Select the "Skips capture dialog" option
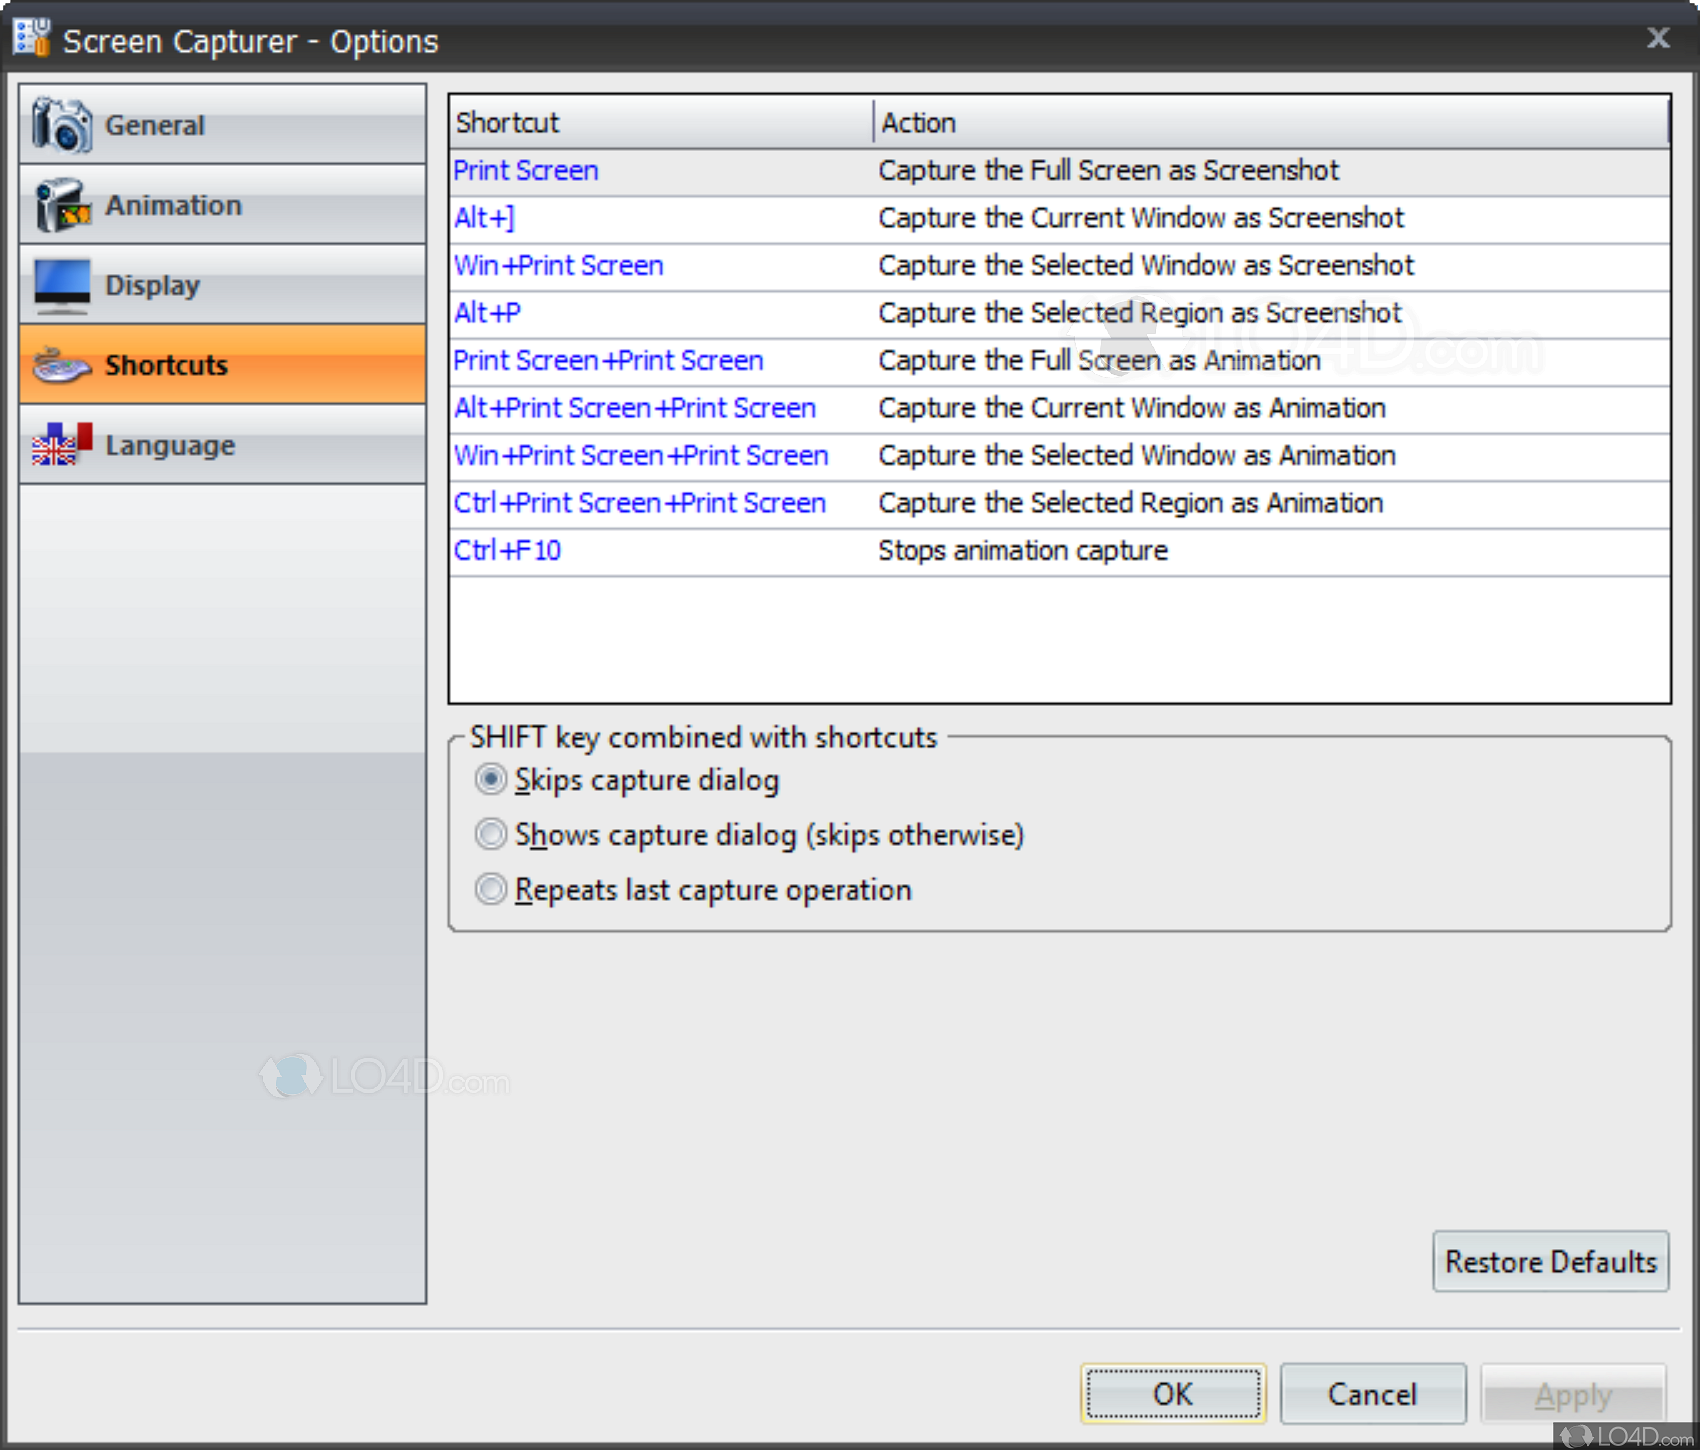 [490, 780]
